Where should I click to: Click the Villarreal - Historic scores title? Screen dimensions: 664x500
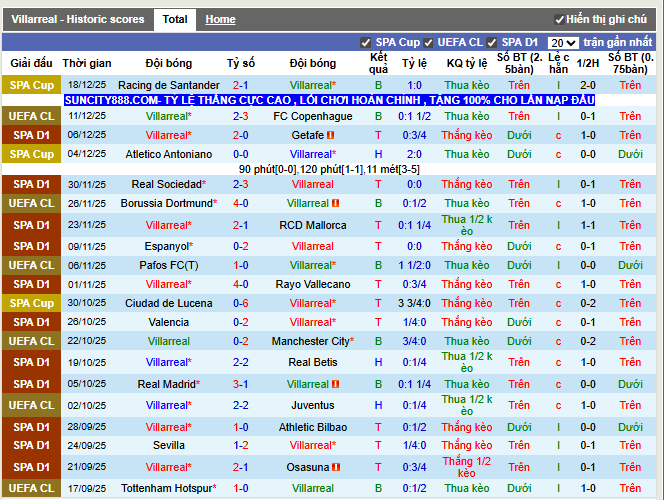pos(78,19)
